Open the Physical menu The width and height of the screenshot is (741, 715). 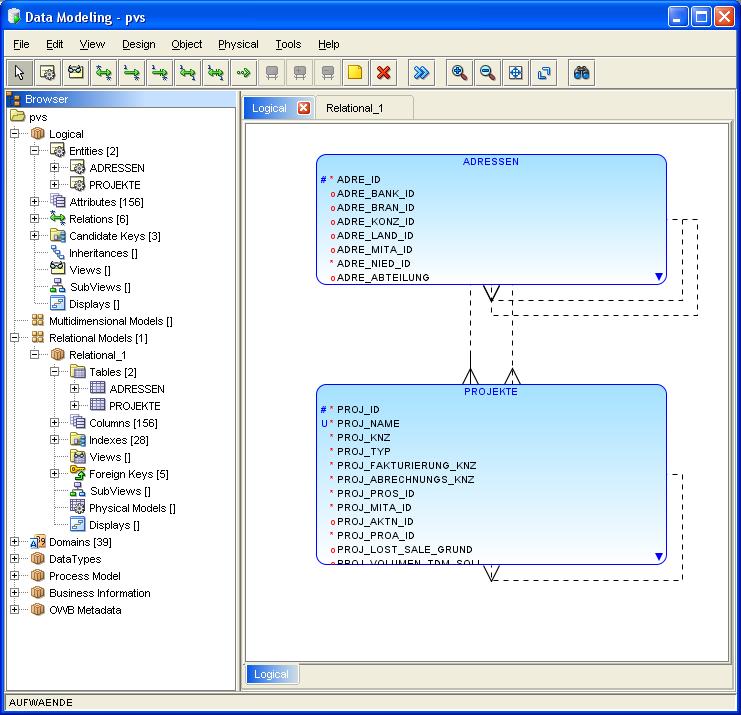point(238,44)
